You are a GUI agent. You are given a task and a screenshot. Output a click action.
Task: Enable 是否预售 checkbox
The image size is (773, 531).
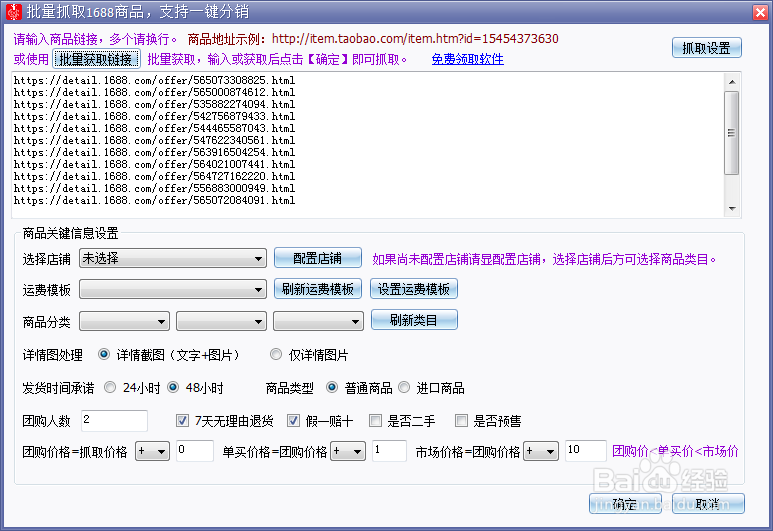[461, 421]
